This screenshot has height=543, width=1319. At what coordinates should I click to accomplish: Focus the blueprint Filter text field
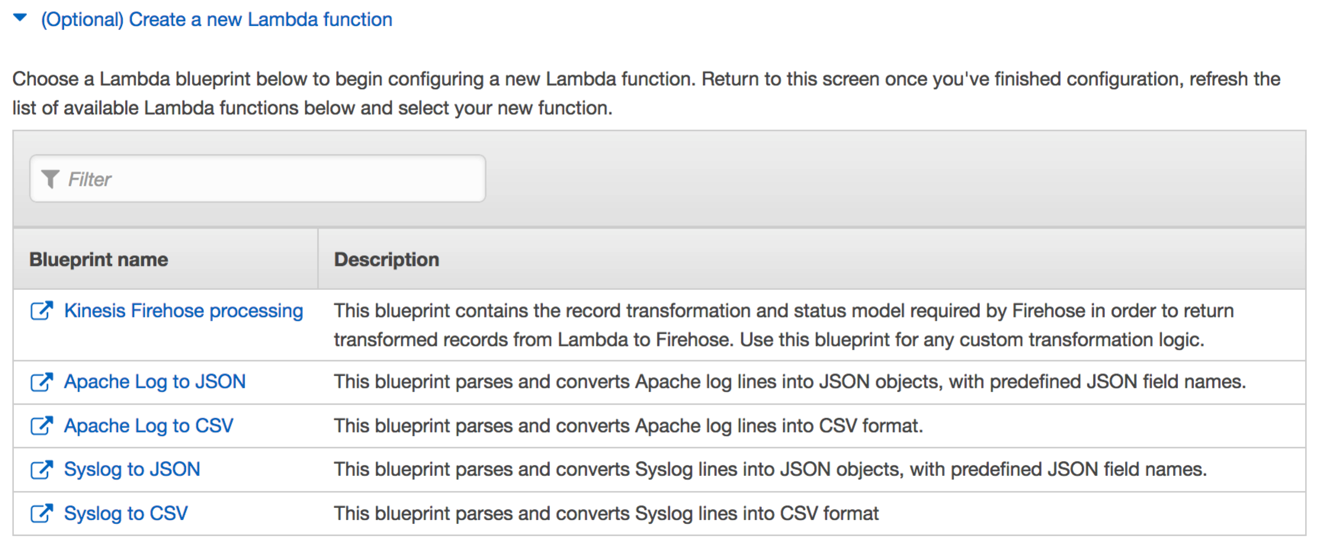tap(270, 179)
